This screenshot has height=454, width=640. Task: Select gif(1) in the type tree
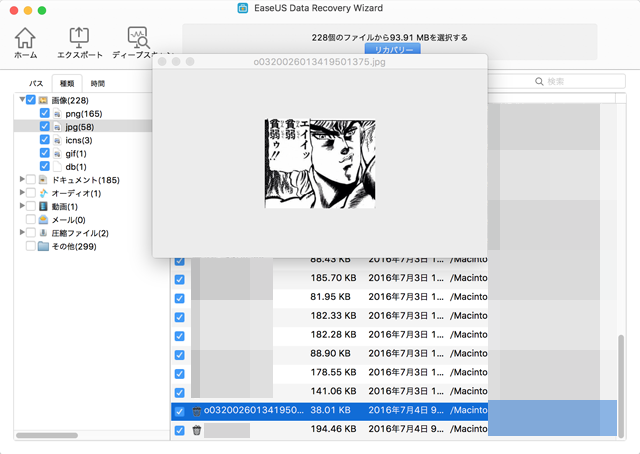click(x=76, y=154)
